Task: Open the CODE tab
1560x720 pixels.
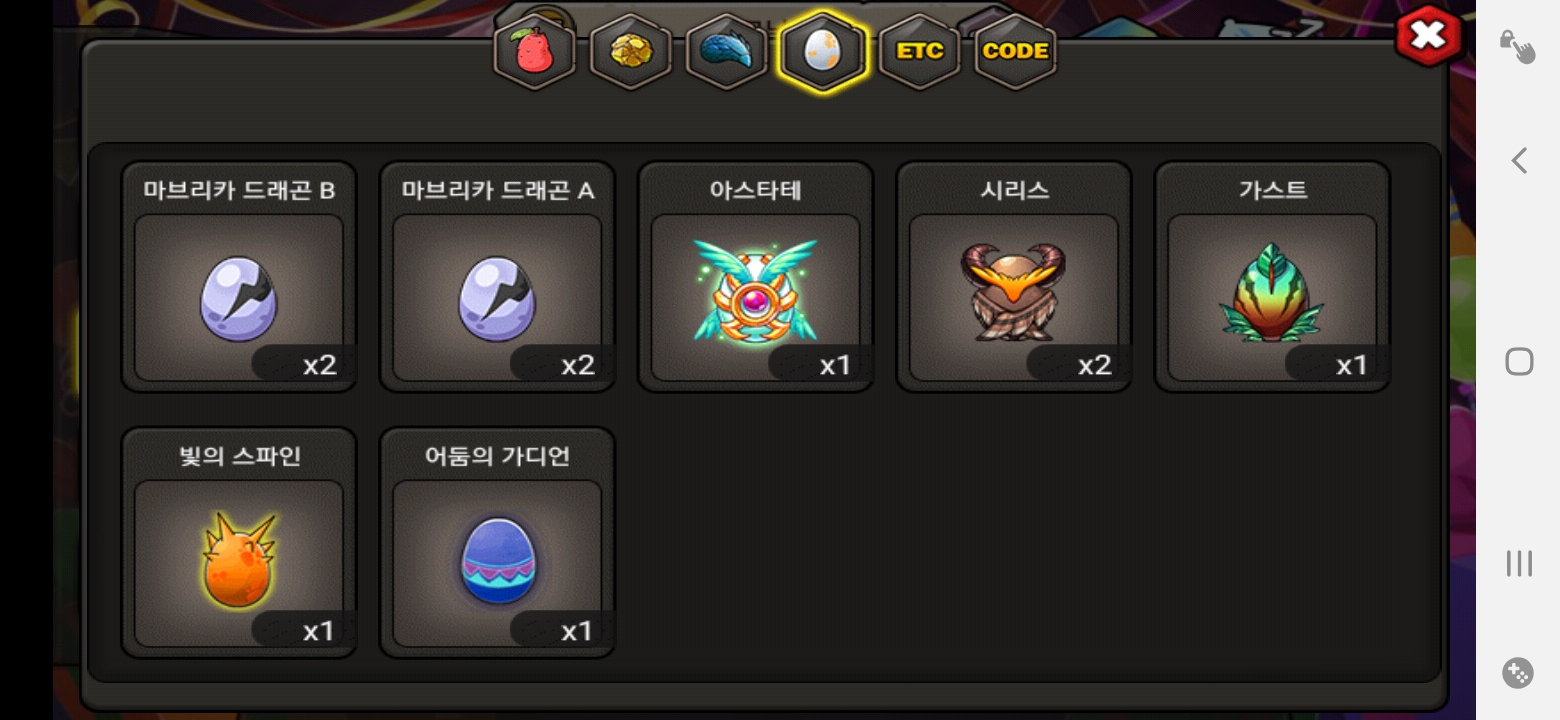Action: pyautogui.click(x=1015, y=51)
